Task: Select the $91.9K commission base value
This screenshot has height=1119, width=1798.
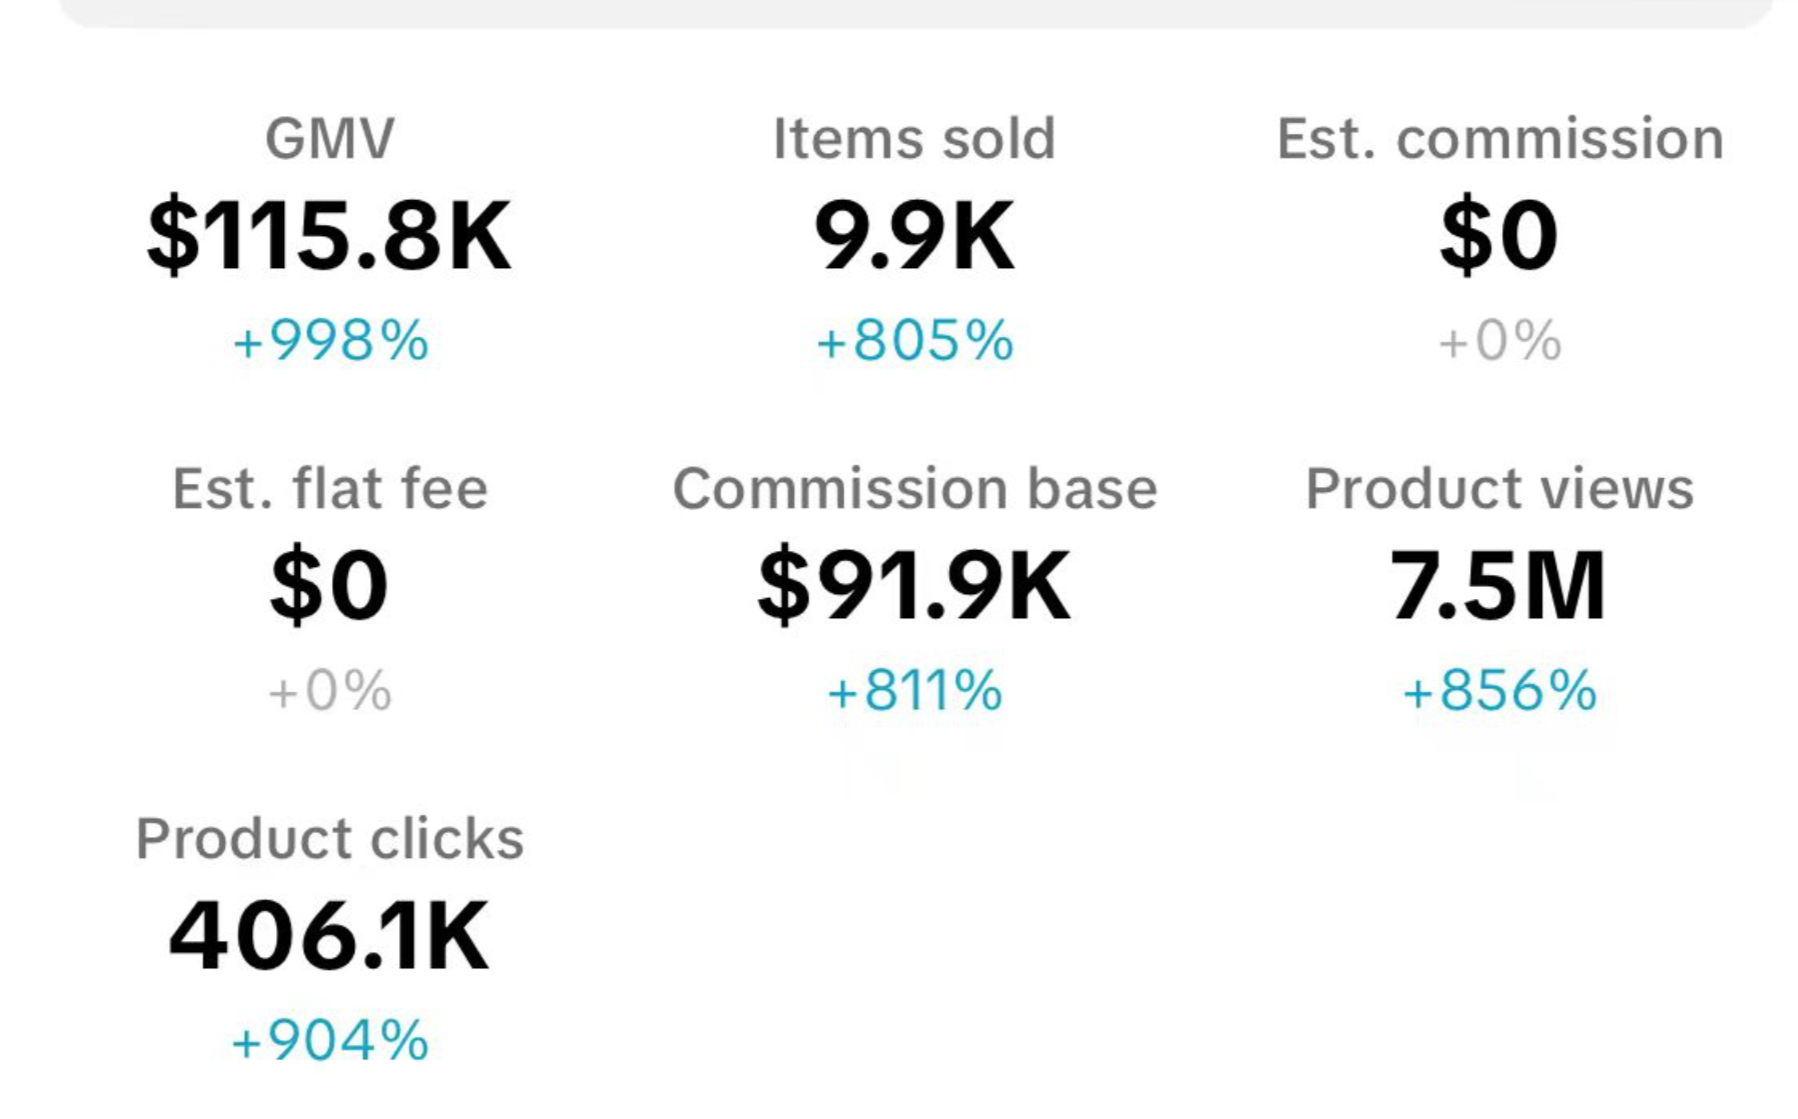Action: (x=914, y=586)
